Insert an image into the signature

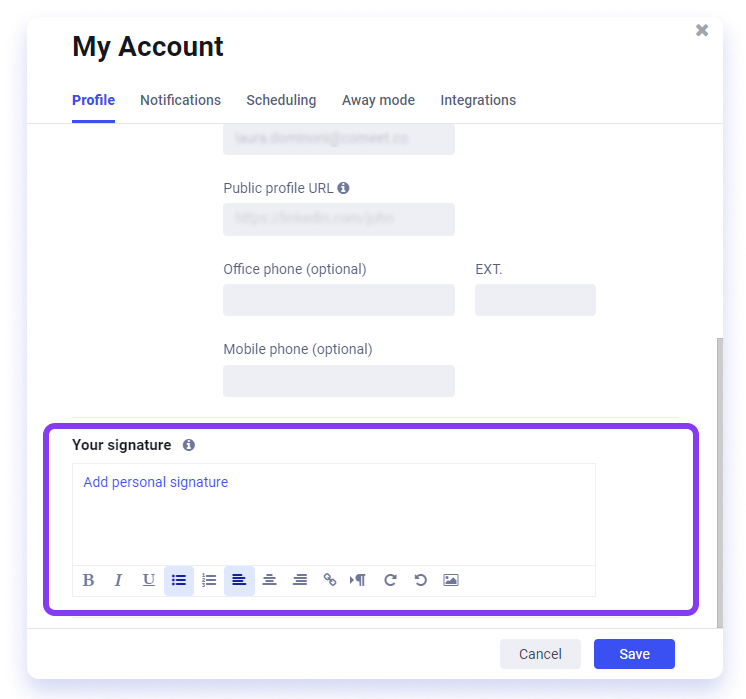(451, 580)
